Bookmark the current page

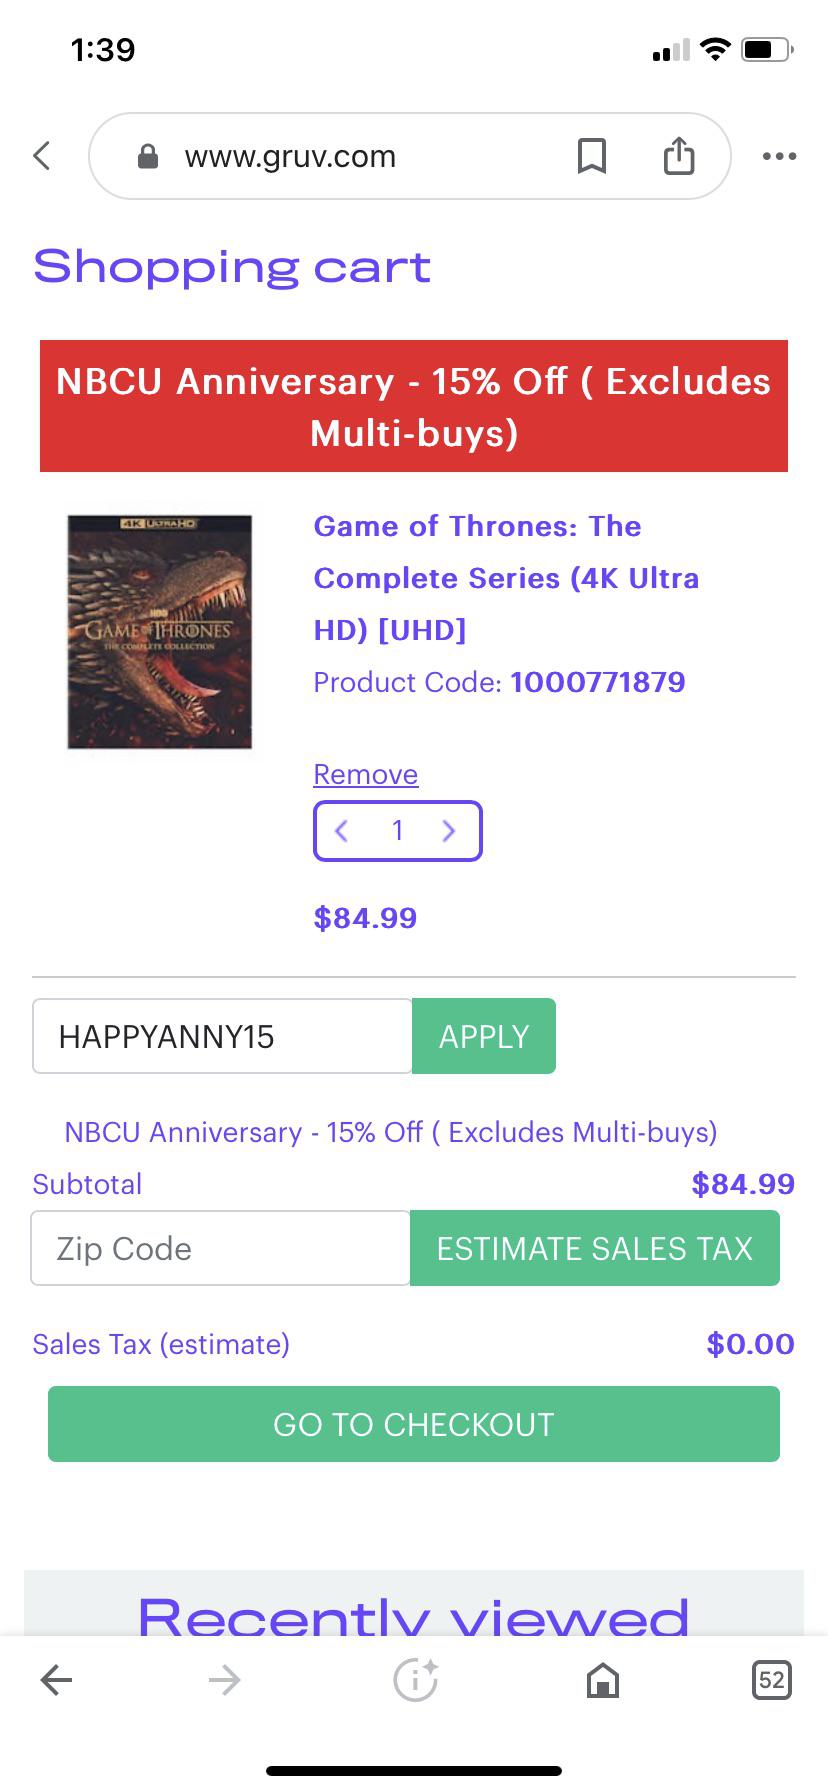[592, 156]
